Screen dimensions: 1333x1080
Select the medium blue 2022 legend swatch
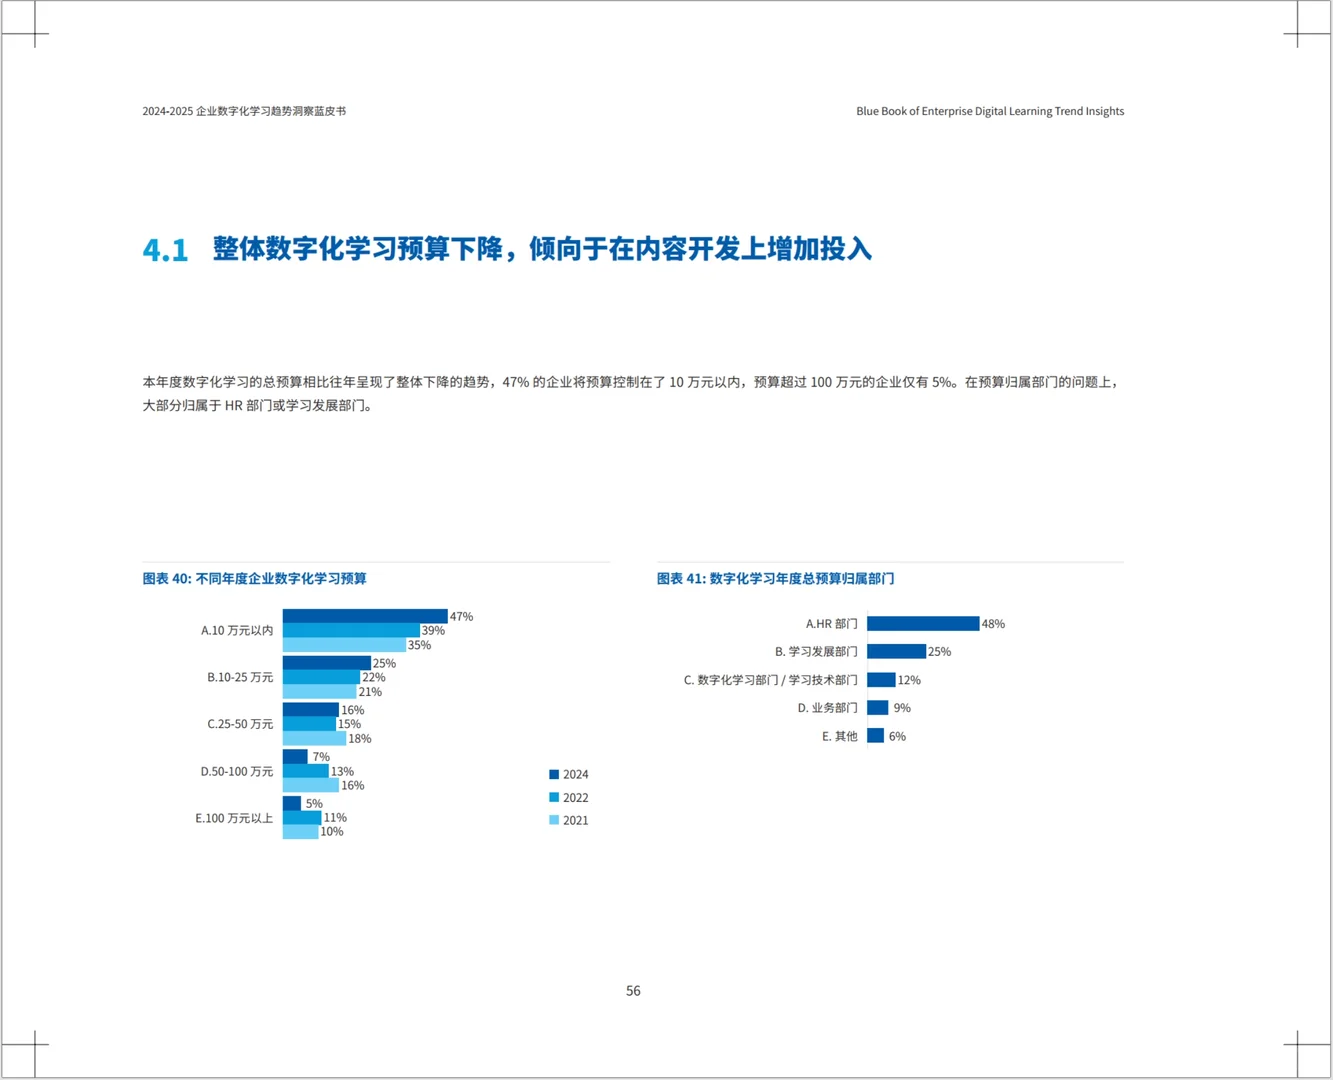[x=552, y=798]
